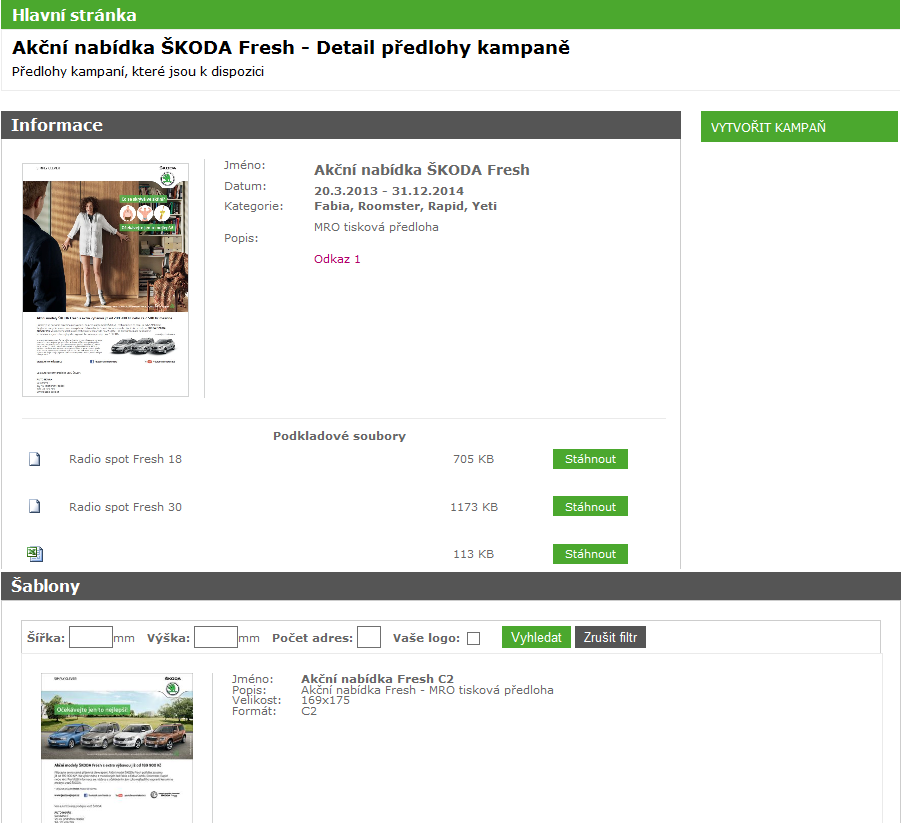Click the Zrušit filtr button
Screen dimensions: 902x823
tap(610, 637)
